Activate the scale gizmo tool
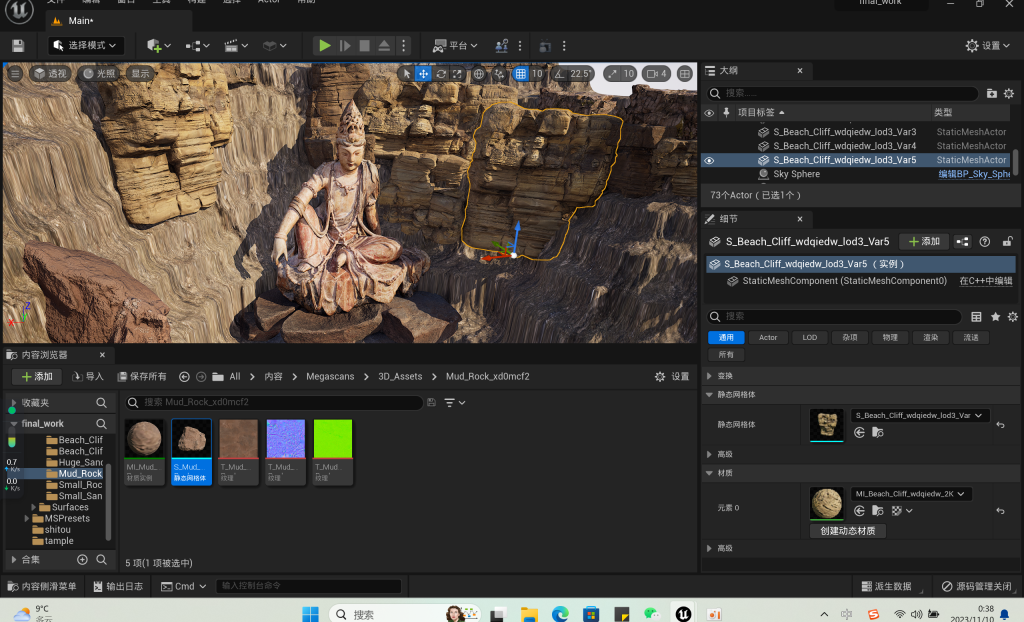Viewport: 1024px width, 622px height. pyautogui.click(x=457, y=74)
